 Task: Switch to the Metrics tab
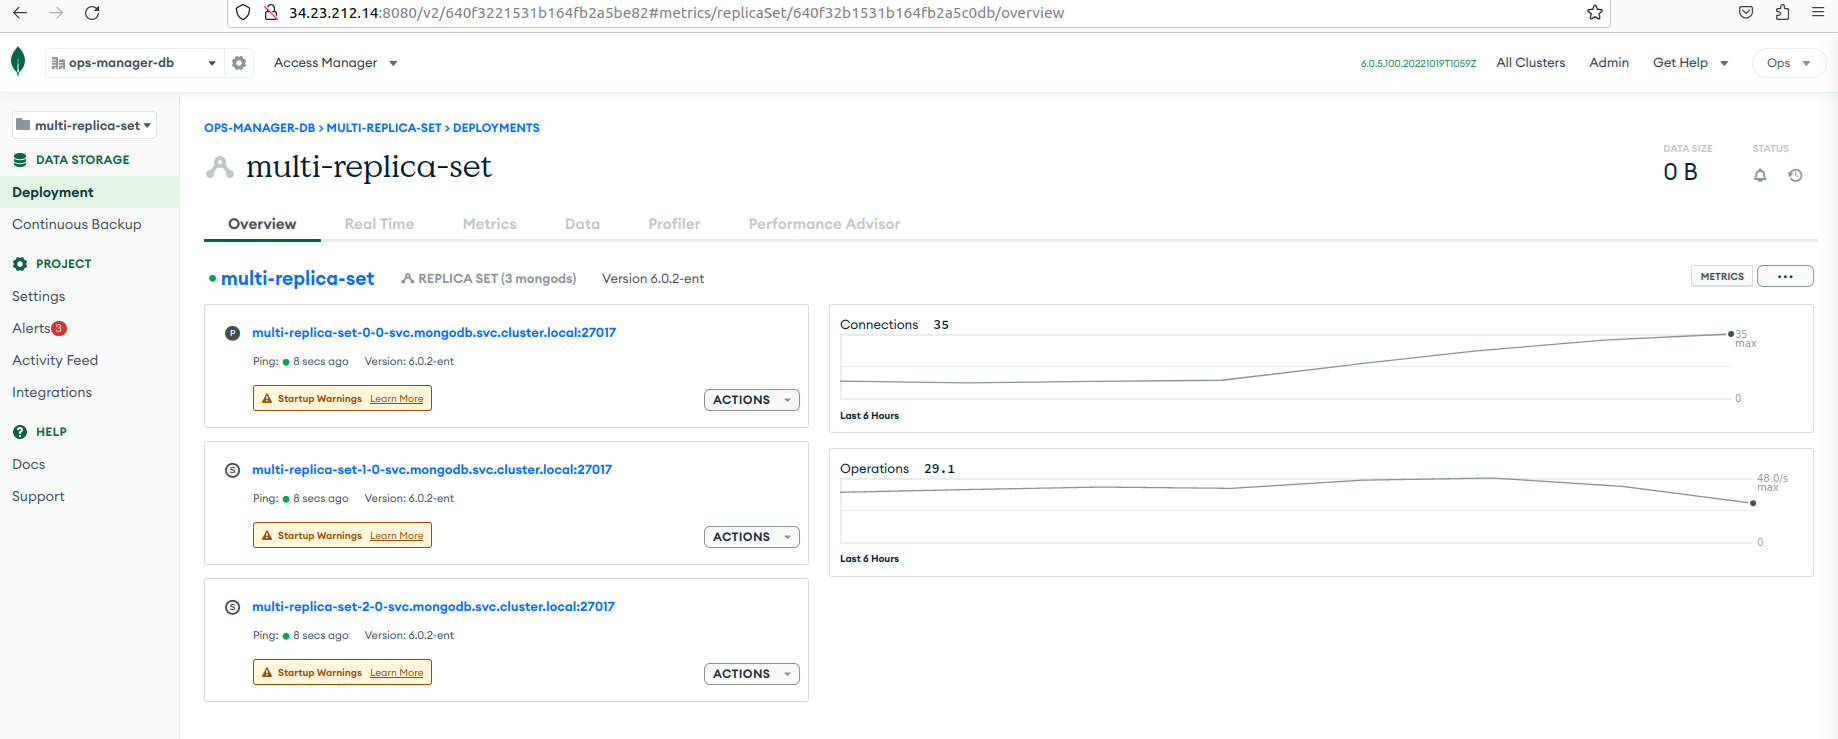click(x=490, y=224)
